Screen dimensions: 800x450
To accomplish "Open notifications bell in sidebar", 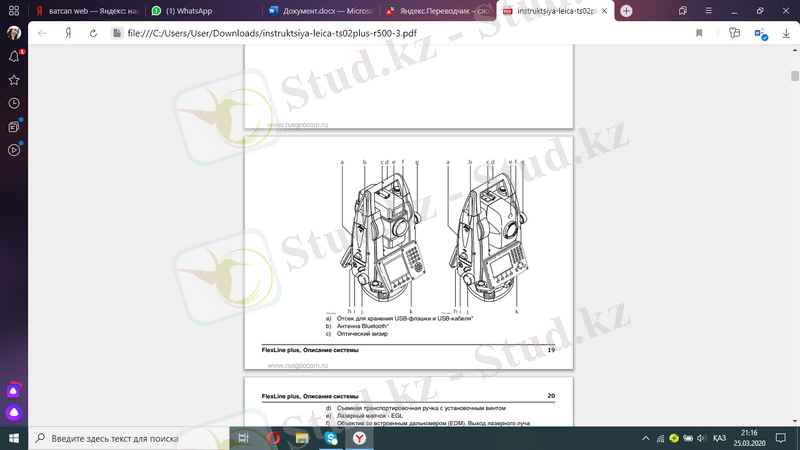I will [14, 56].
